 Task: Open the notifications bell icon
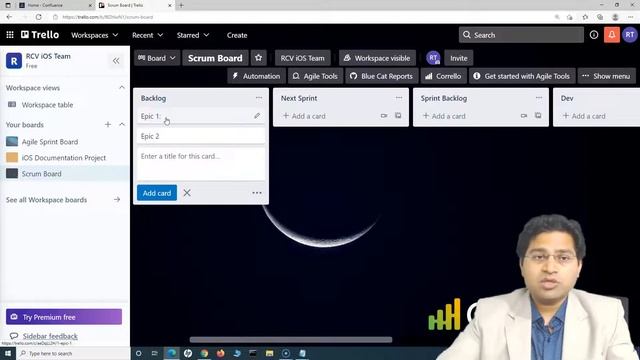611,35
